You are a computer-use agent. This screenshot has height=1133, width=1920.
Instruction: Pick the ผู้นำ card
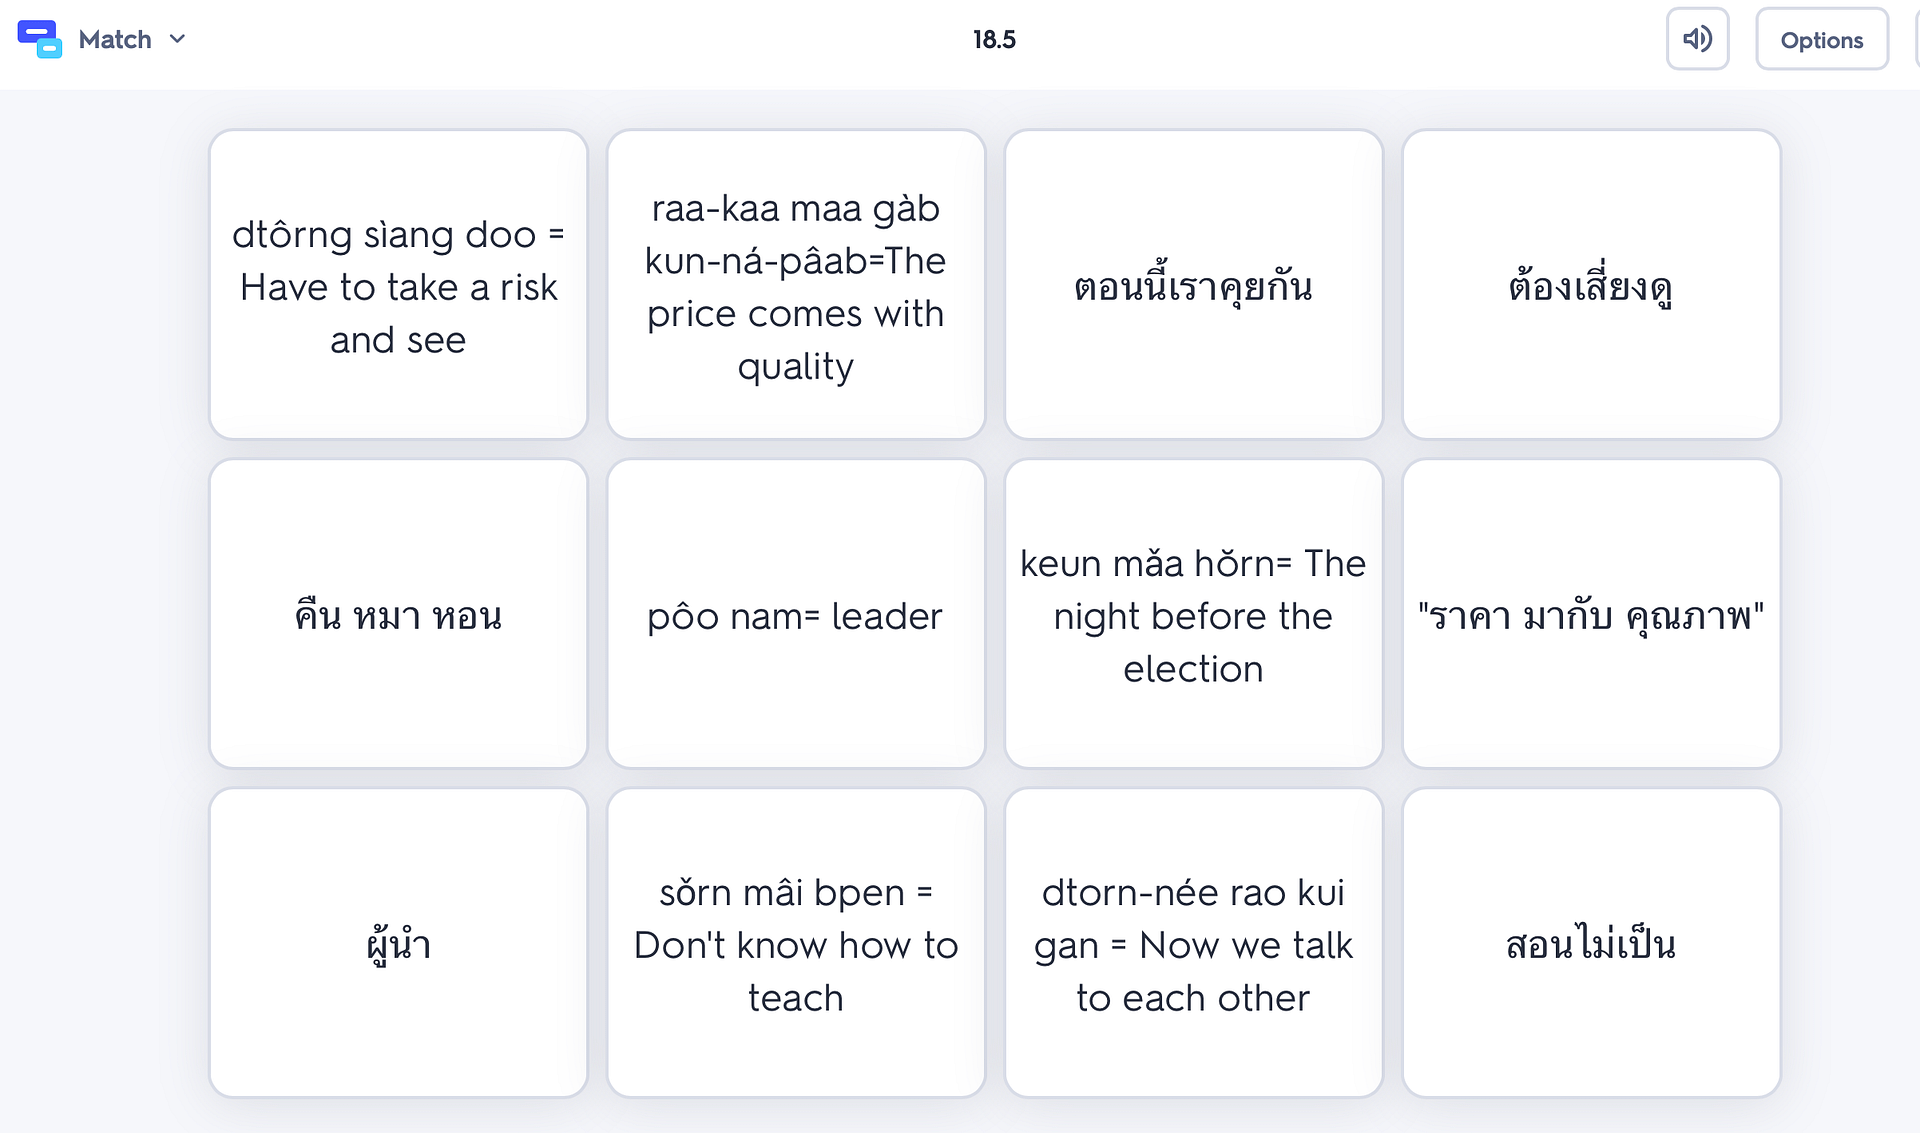coord(398,943)
